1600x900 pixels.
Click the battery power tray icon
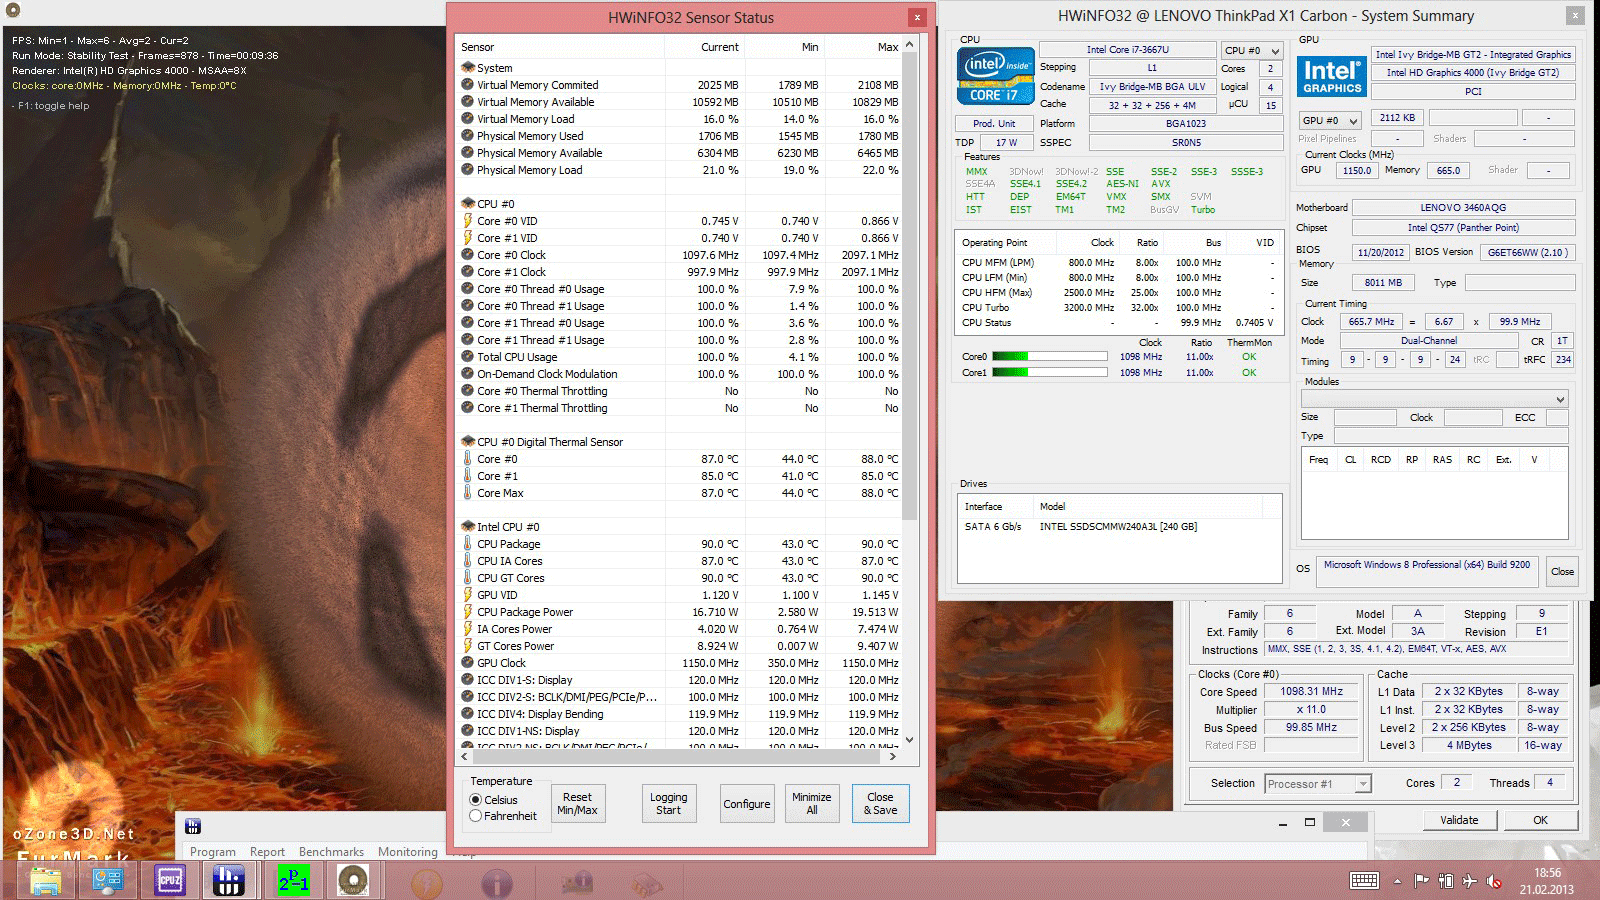1446,881
